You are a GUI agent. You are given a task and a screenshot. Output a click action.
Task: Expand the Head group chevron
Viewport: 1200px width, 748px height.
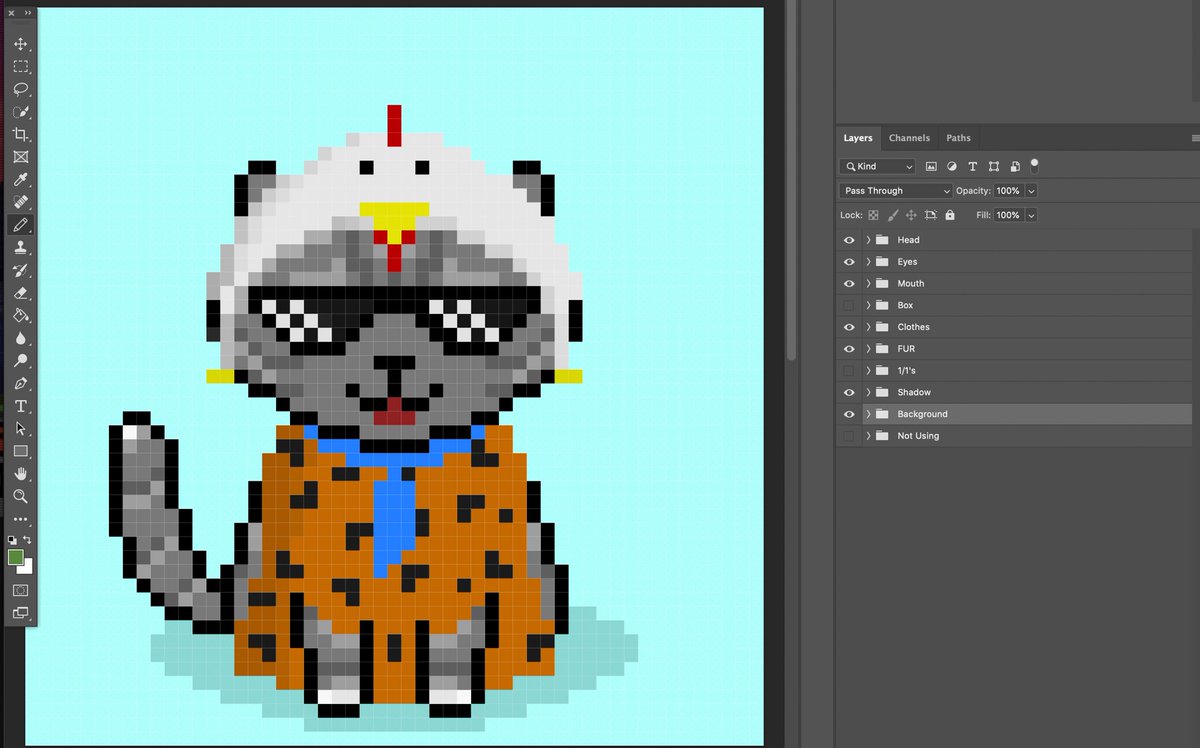tap(868, 240)
